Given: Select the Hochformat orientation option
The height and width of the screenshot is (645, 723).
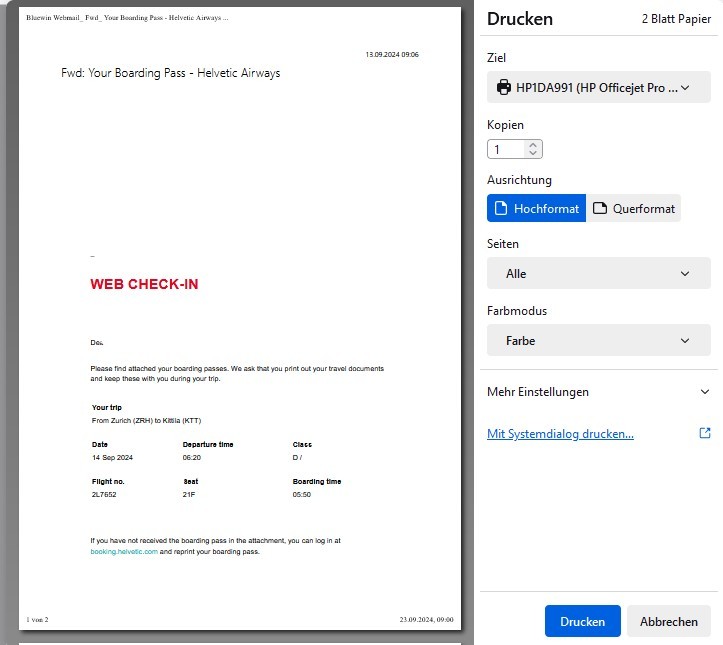Looking at the screenshot, I should pyautogui.click(x=536, y=209).
